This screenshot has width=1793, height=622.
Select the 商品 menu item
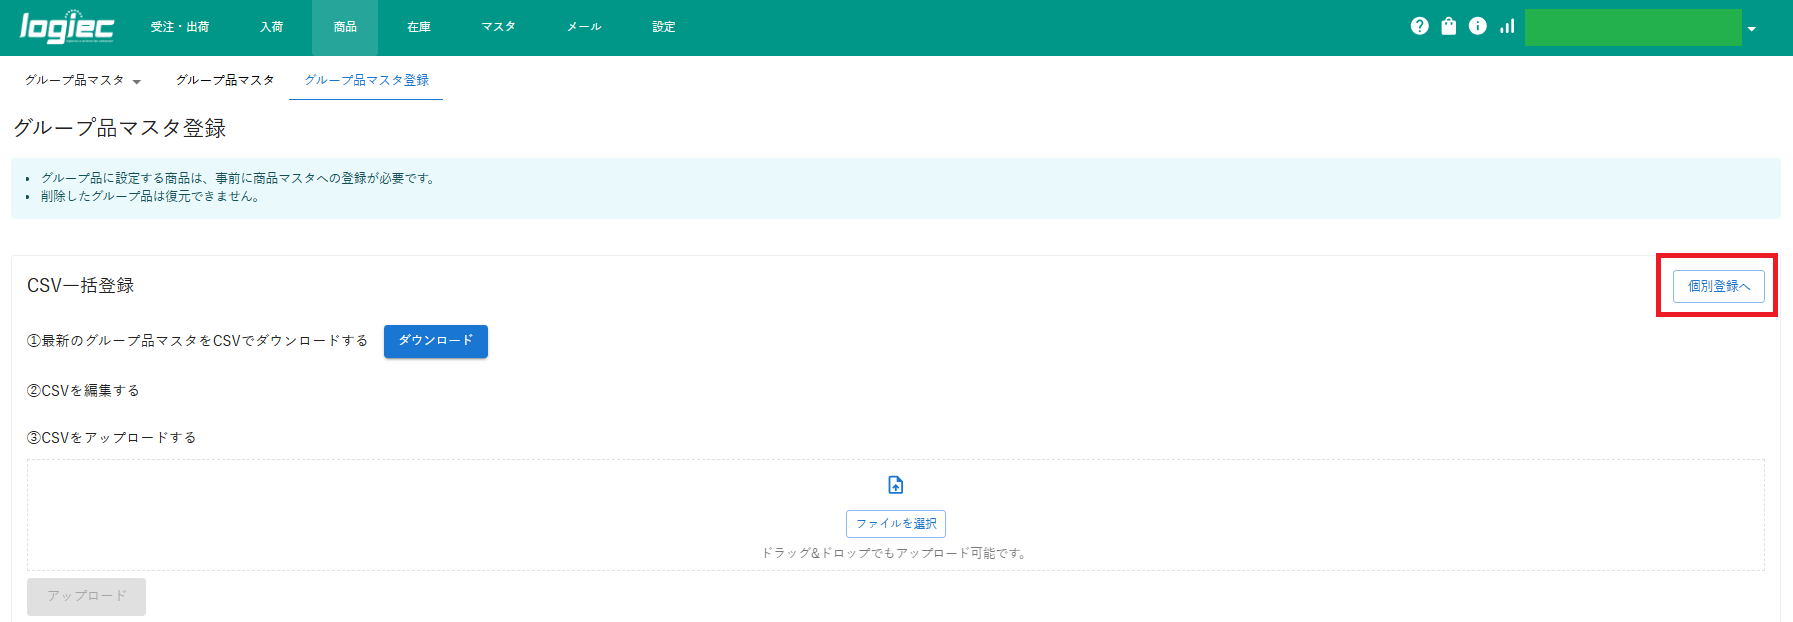(345, 27)
